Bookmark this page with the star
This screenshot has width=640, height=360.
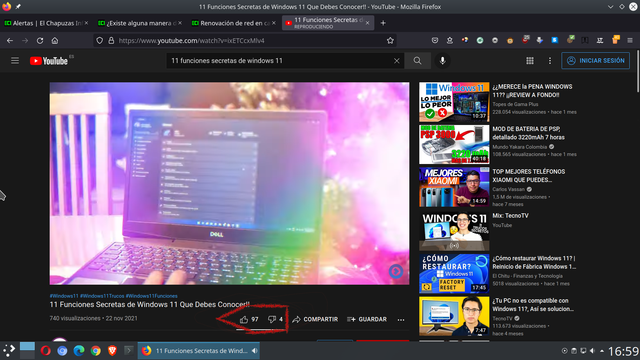click(x=390, y=40)
